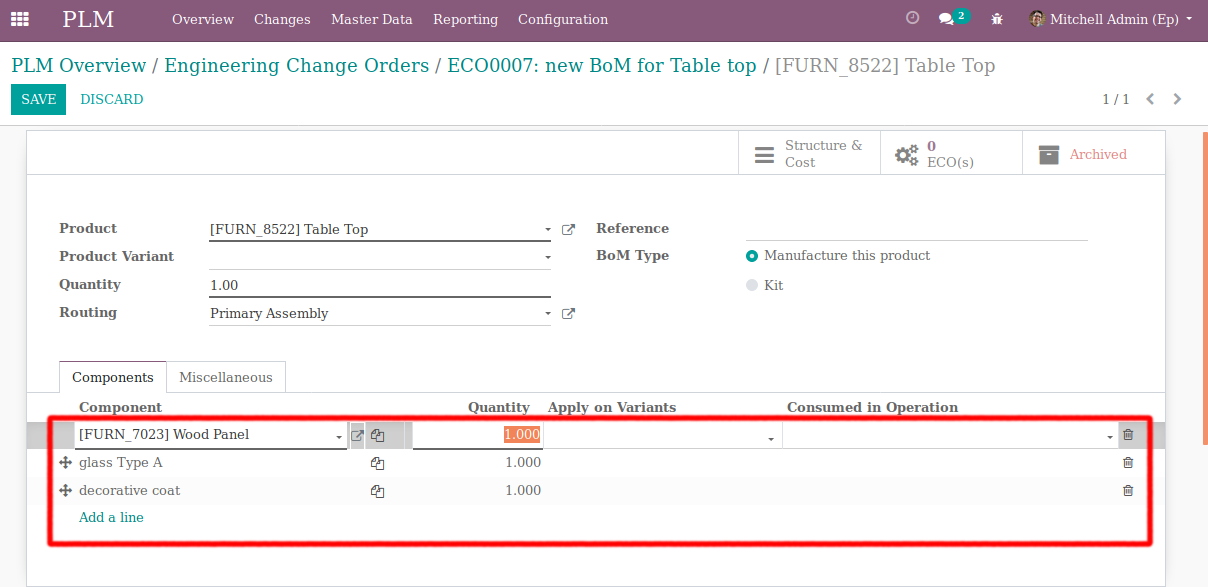The width and height of the screenshot is (1208, 587).
Task: Open the 0 ECO(s) stat button
Action: 951,154
